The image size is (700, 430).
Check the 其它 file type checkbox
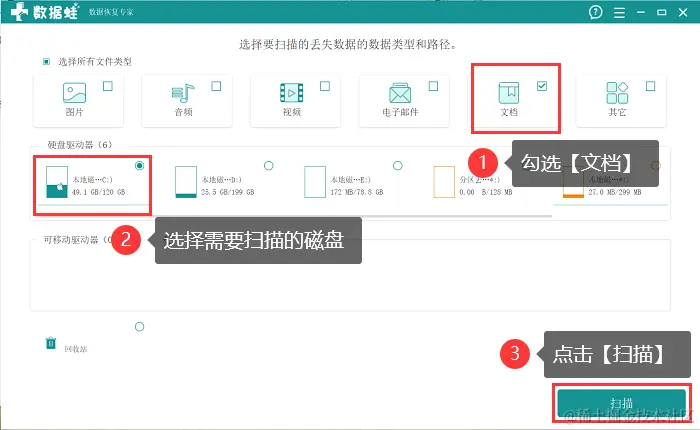point(650,86)
